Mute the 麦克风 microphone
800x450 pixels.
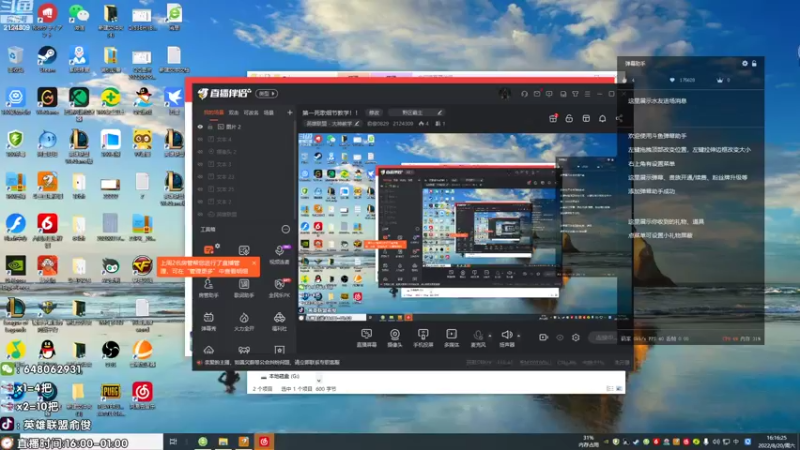pyautogui.click(x=478, y=338)
